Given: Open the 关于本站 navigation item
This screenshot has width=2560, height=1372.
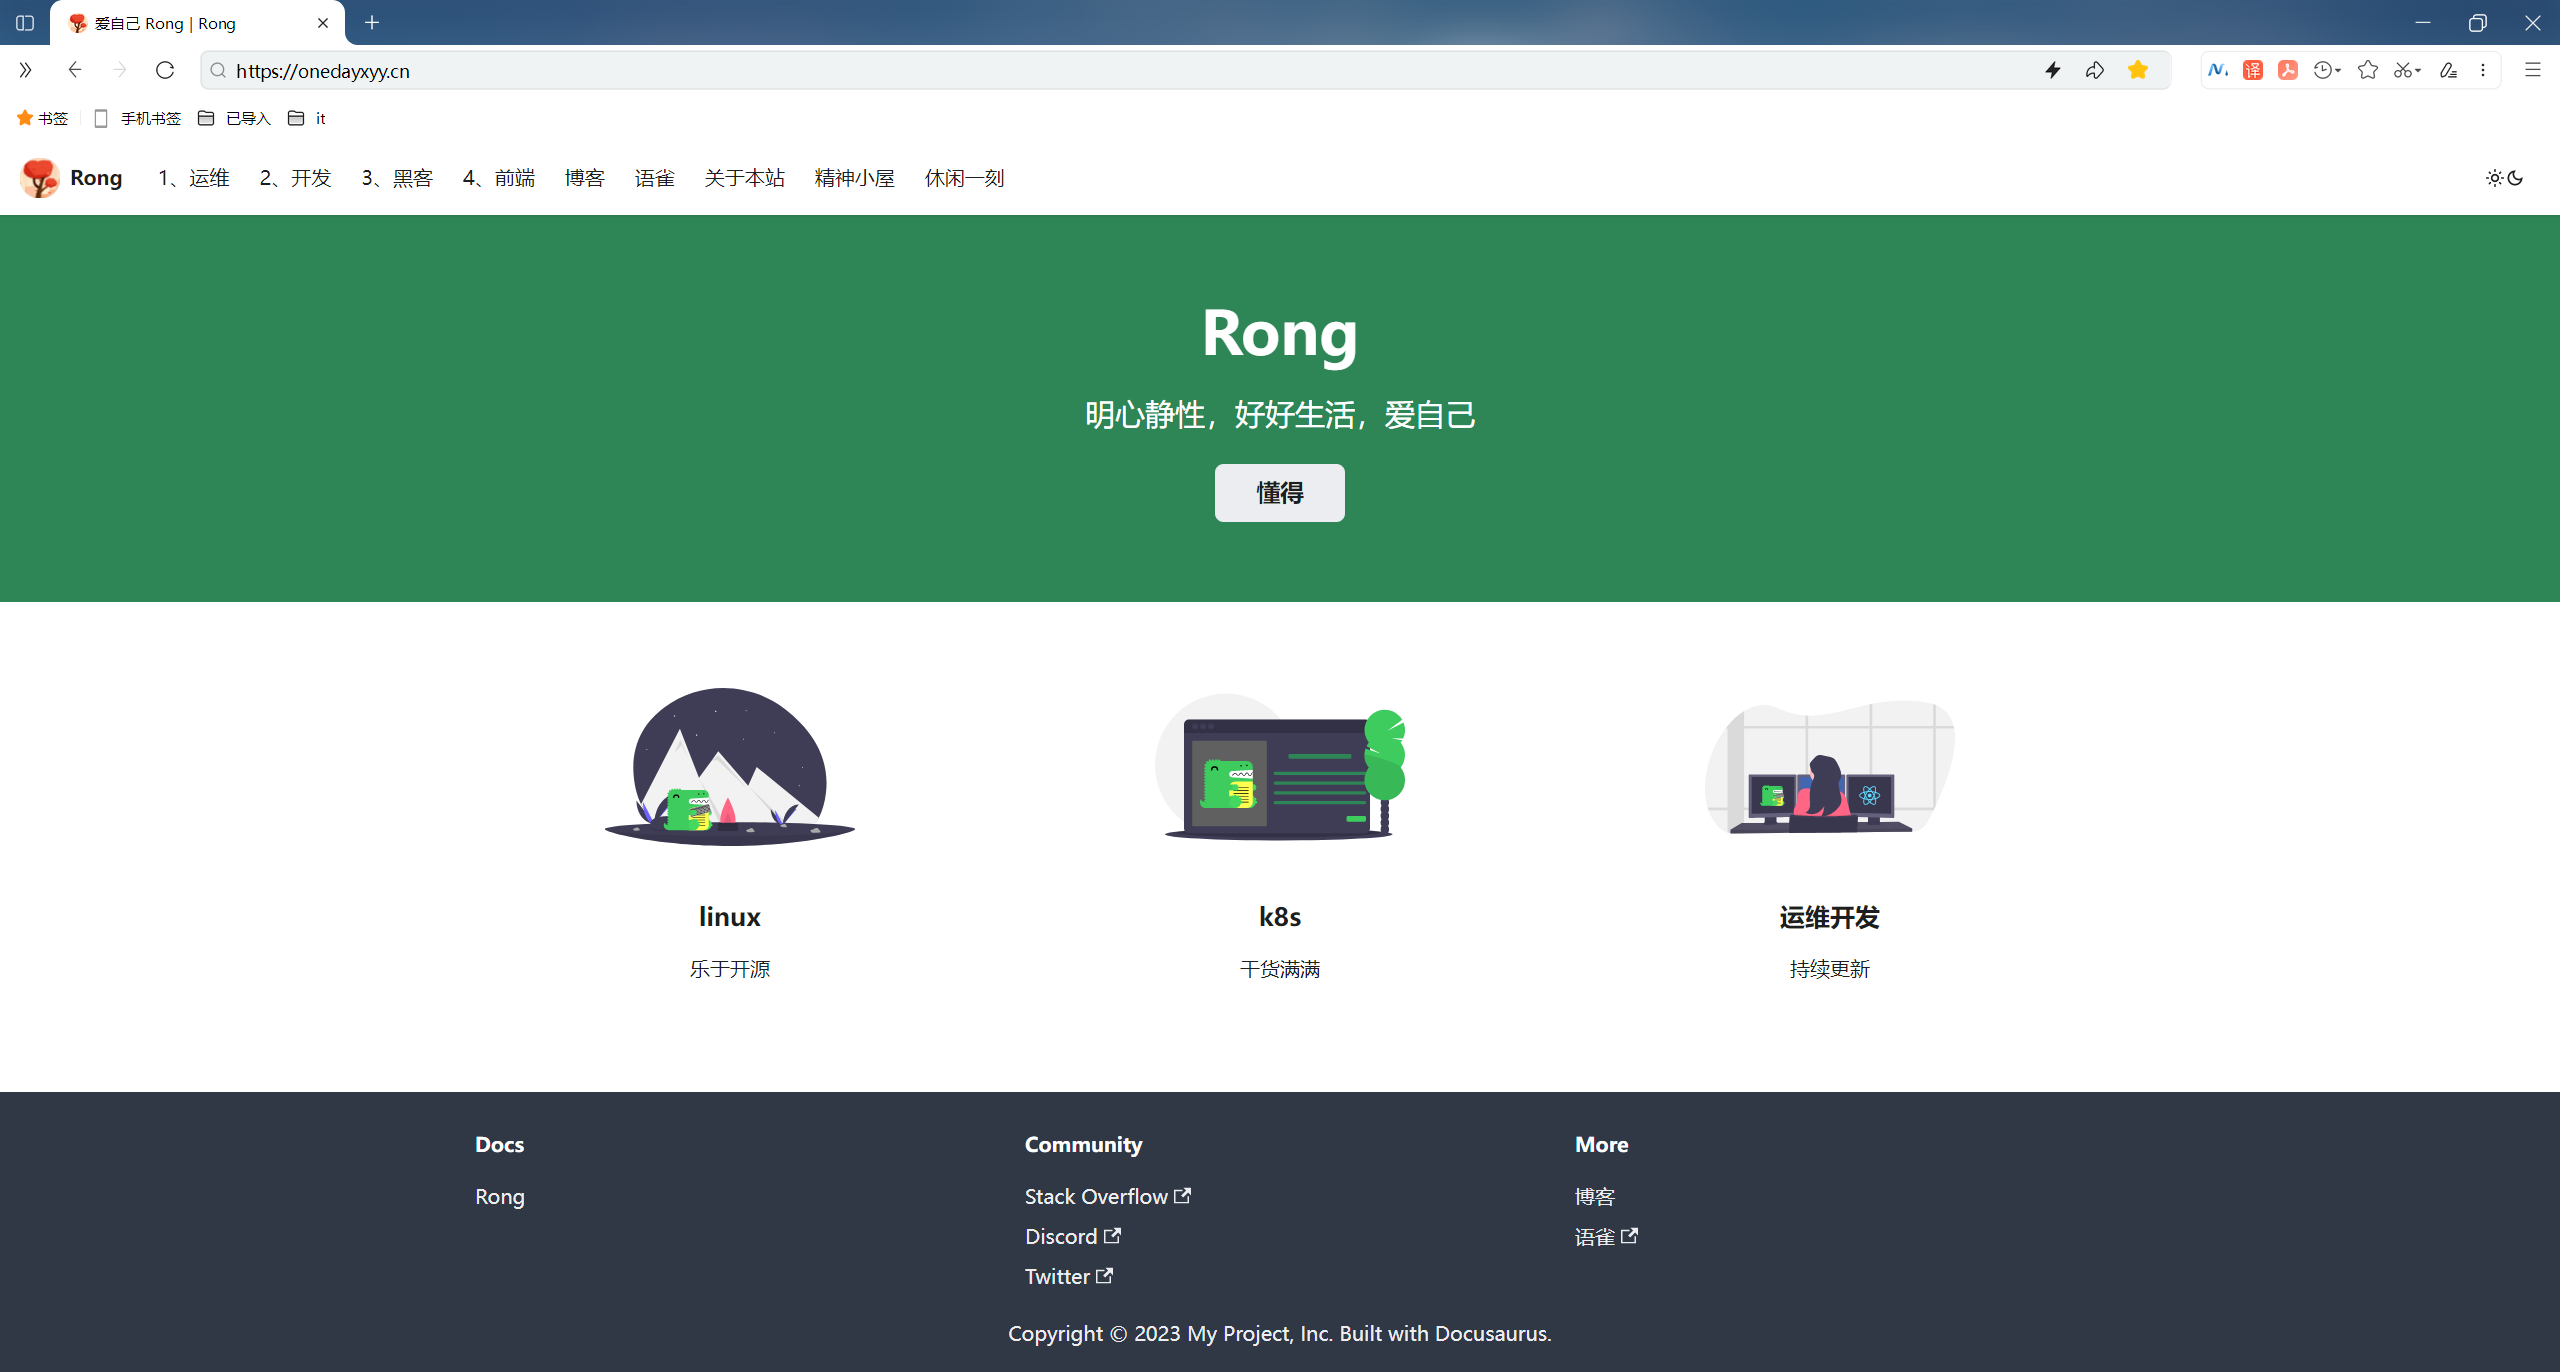Looking at the screenshot, I should coord(744,178).
